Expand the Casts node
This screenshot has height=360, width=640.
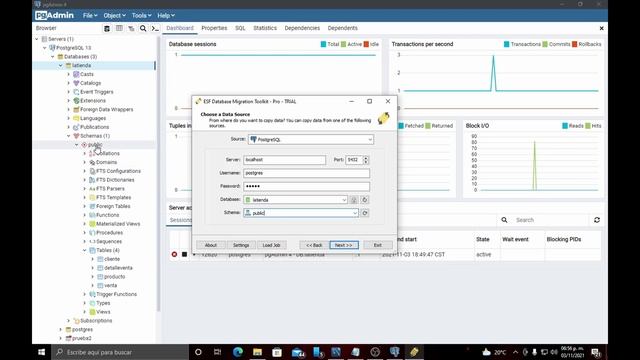69,74
